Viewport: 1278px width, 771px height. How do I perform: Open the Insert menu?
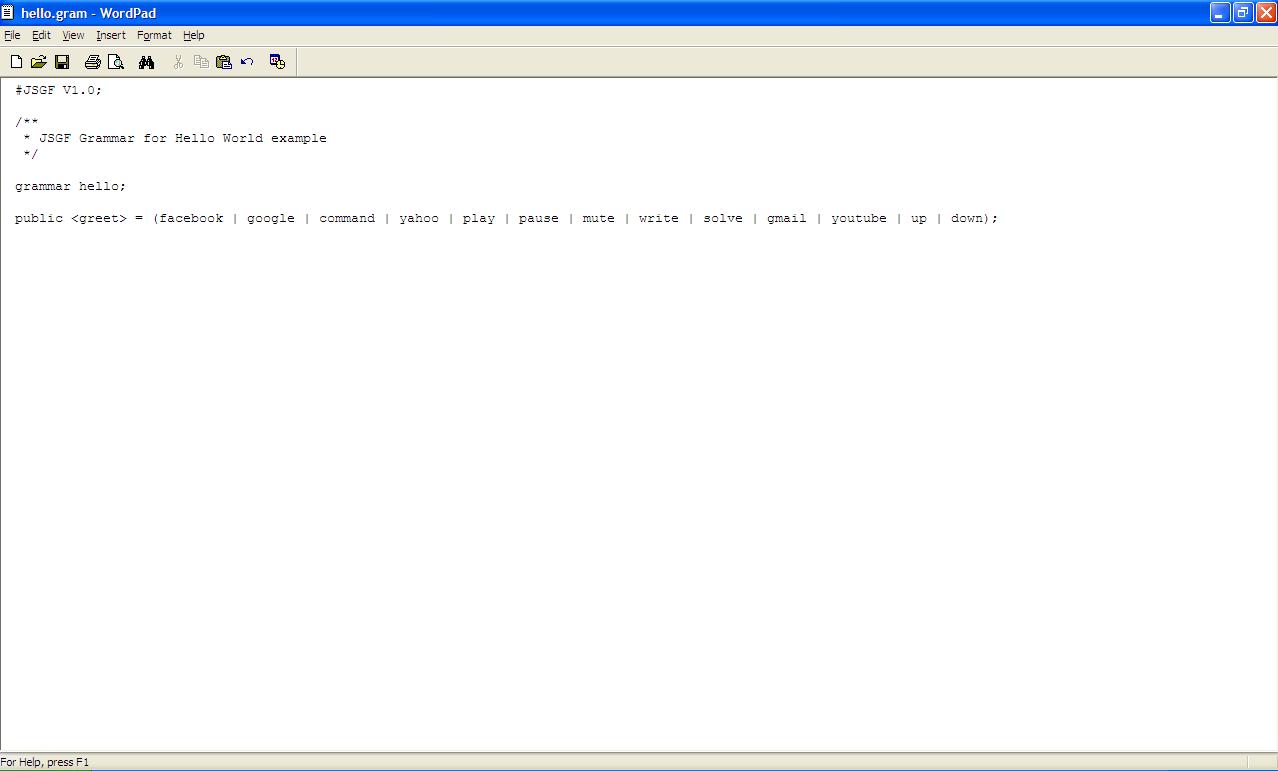pos(111,35)
